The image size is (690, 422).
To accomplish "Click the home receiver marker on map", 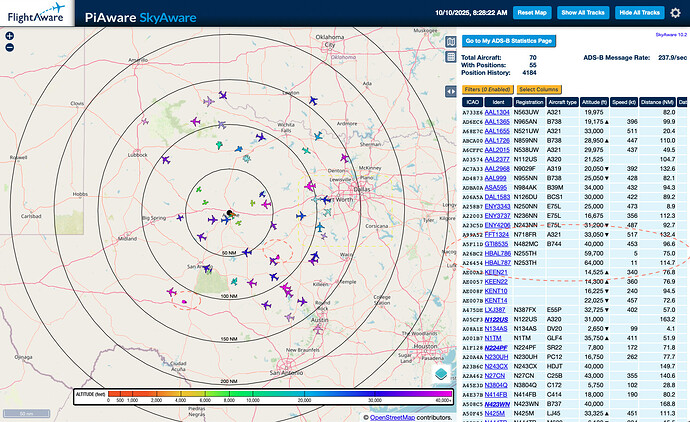I will [x=229, y=213].
